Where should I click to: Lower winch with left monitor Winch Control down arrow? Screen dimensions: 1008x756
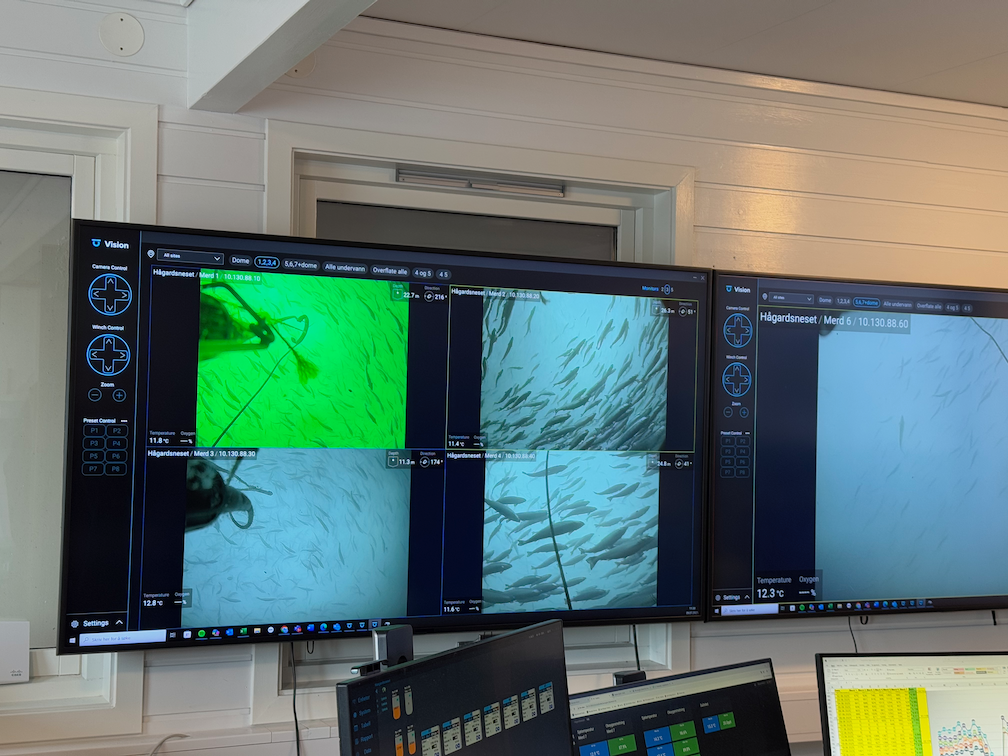point(108,368)
